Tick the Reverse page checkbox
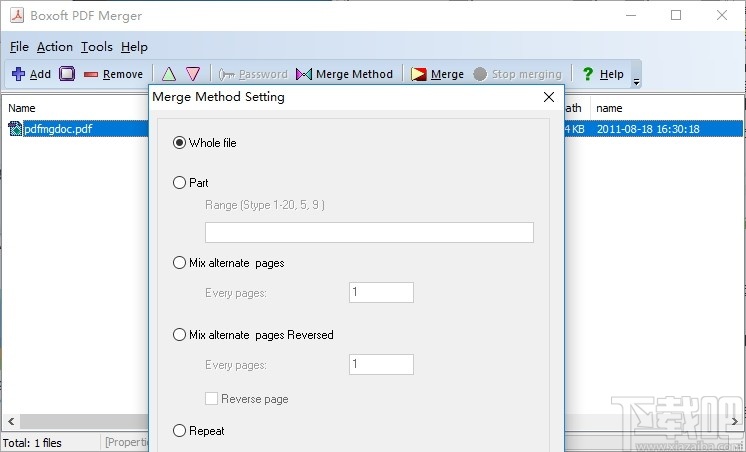This screenshot has height=452, width=746. 211,399
